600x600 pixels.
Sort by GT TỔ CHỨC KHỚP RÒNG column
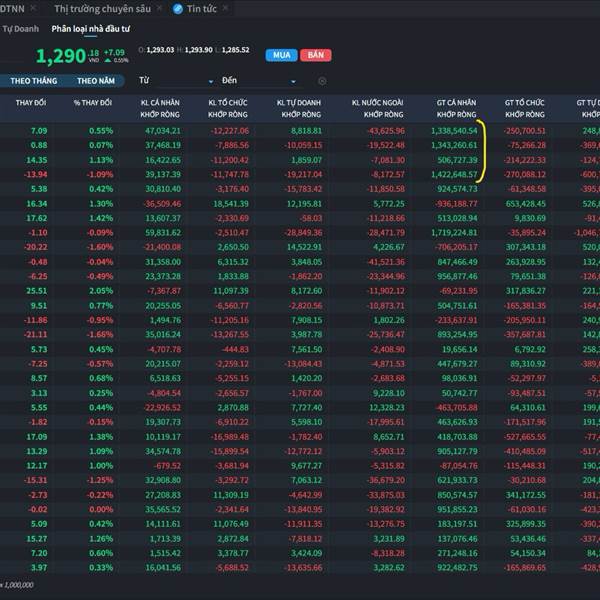[x=525, y=108]
